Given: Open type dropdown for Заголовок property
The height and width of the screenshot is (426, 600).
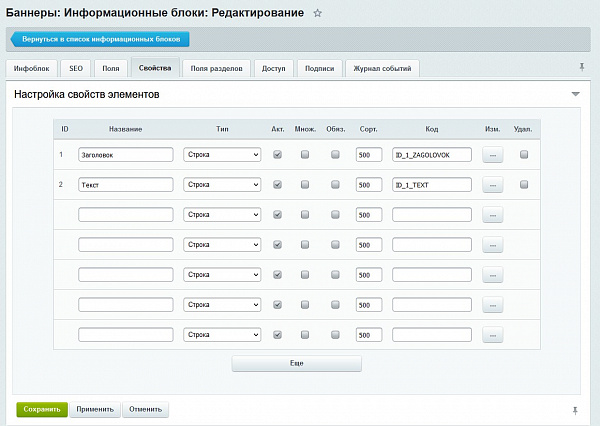Looking at the screenshot, I should click(x=222, y=155).
